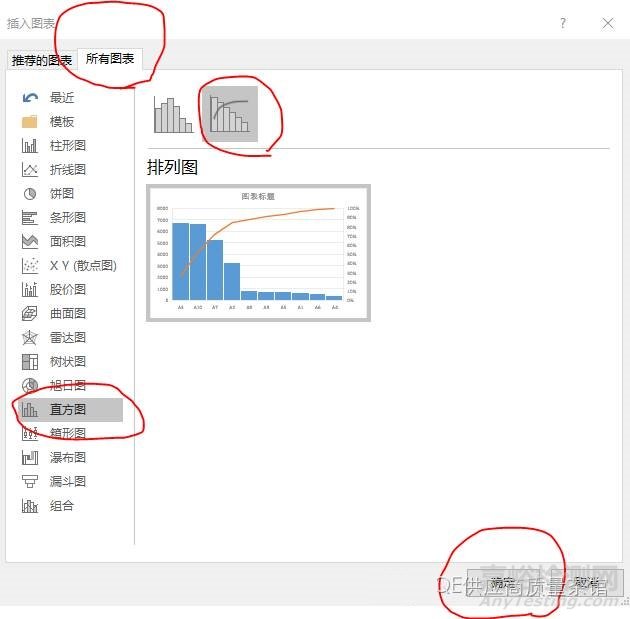Pick the 组合 combo chart category
Screen dimensions: 630x619
point(30,505)
